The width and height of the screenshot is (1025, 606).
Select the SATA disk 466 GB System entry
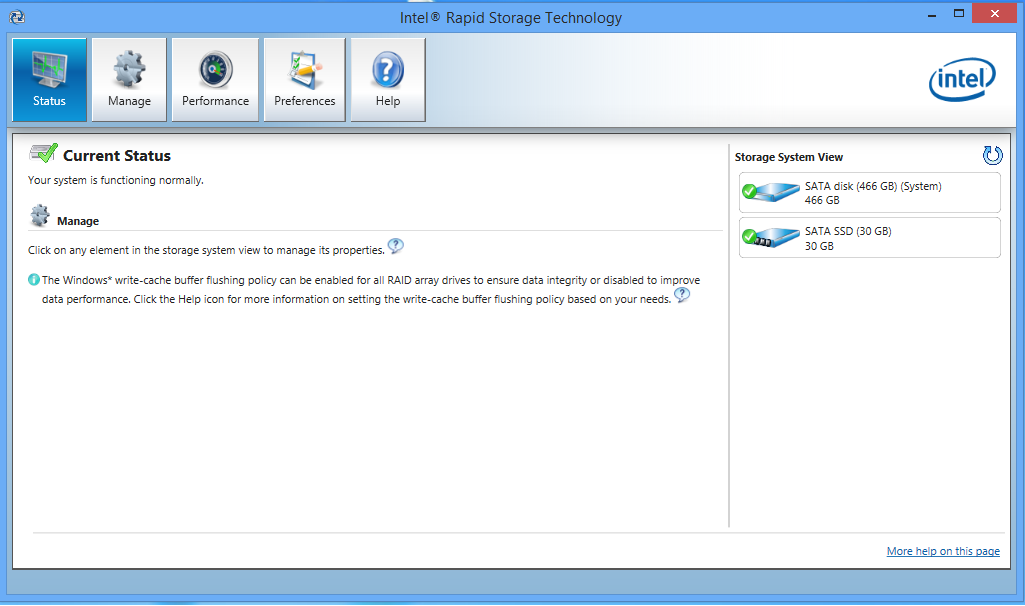click(869, 193)
